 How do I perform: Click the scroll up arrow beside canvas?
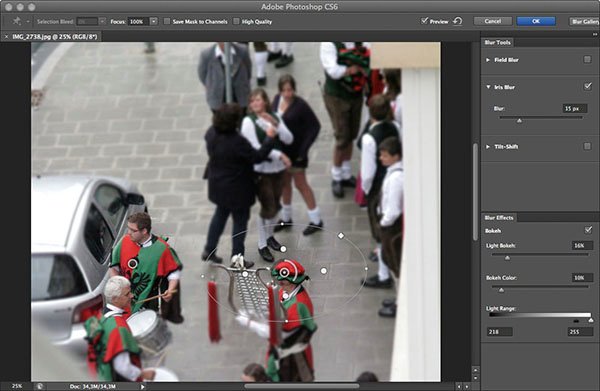(x=475, y=370)
